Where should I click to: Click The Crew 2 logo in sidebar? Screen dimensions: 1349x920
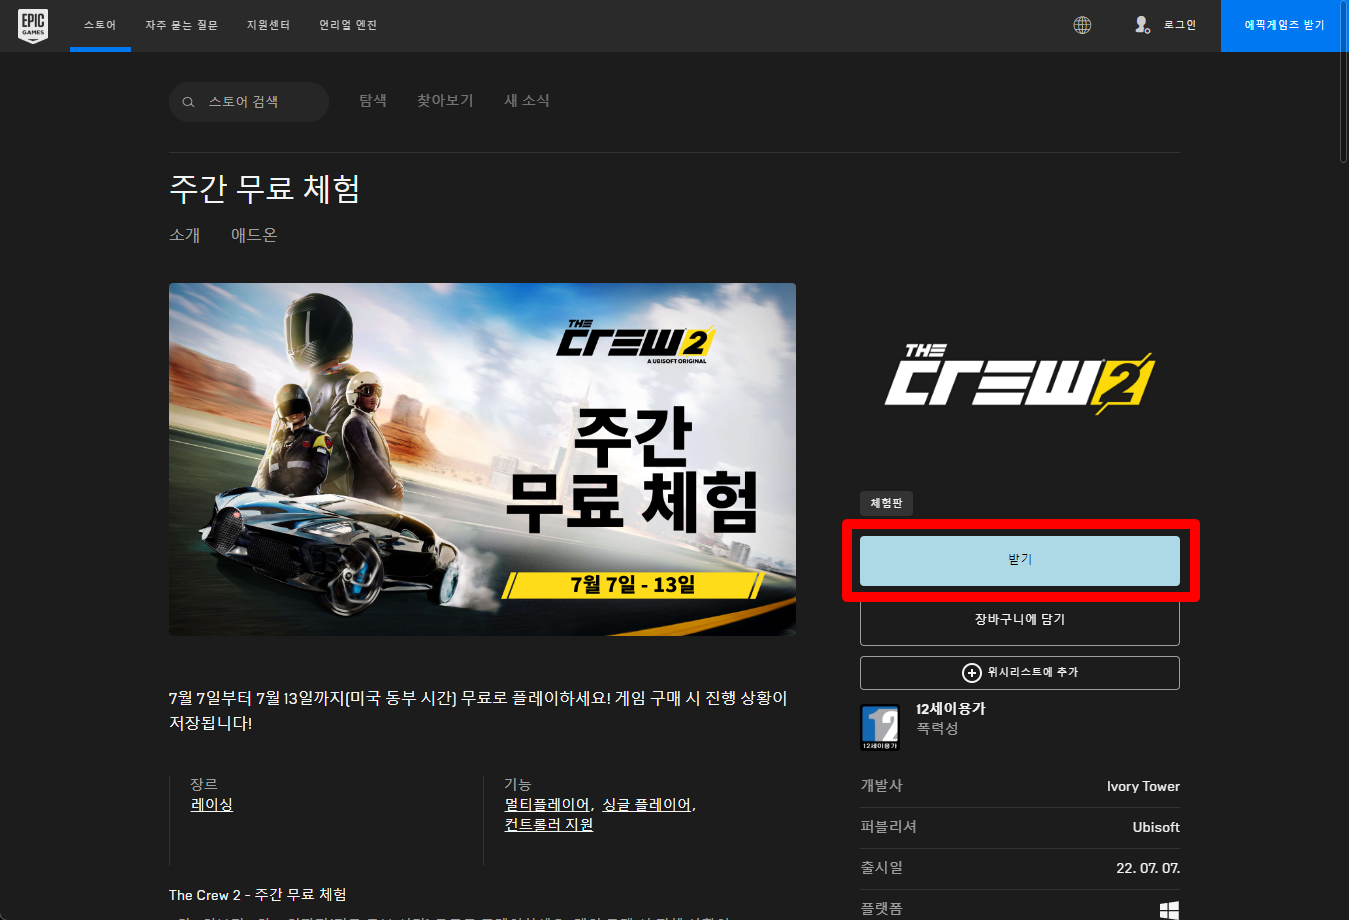tap(1020, 380)
